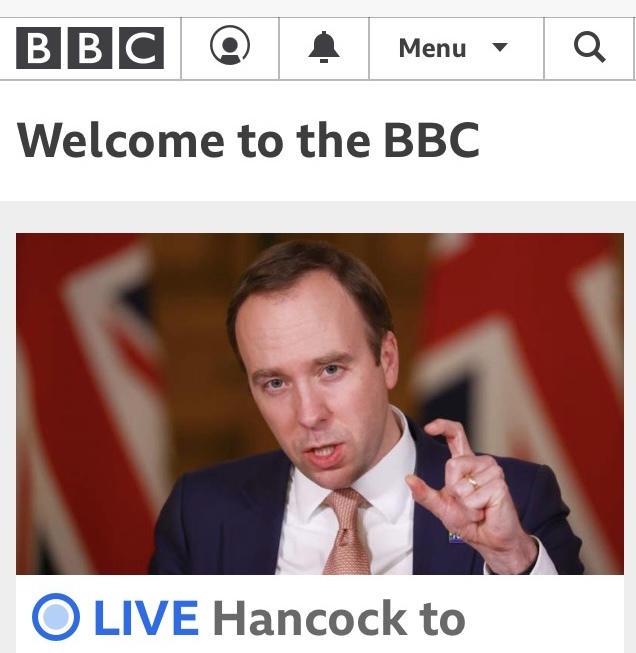Open the account sign-in profile icon
The width and height of the screenshot is (636, 653).
click(x=230, y=45)
